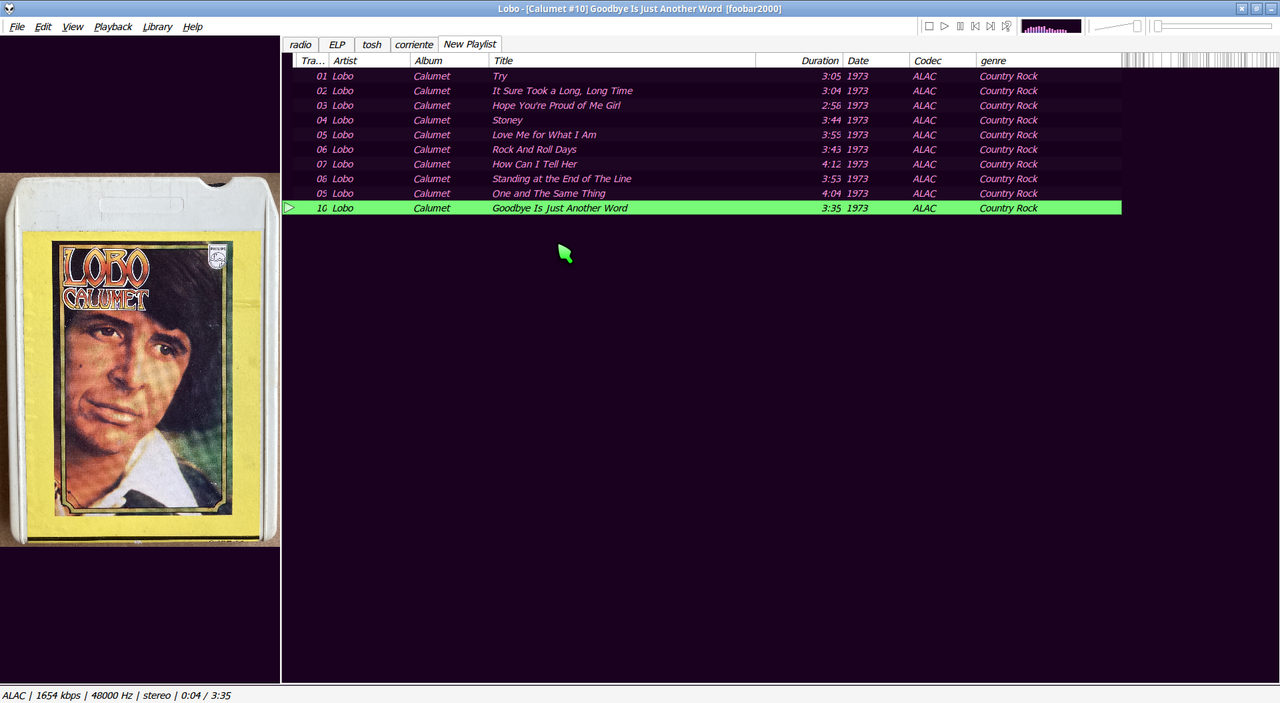Click the 4:12 duration cell
1280x703 pixels.
(831, 164)
